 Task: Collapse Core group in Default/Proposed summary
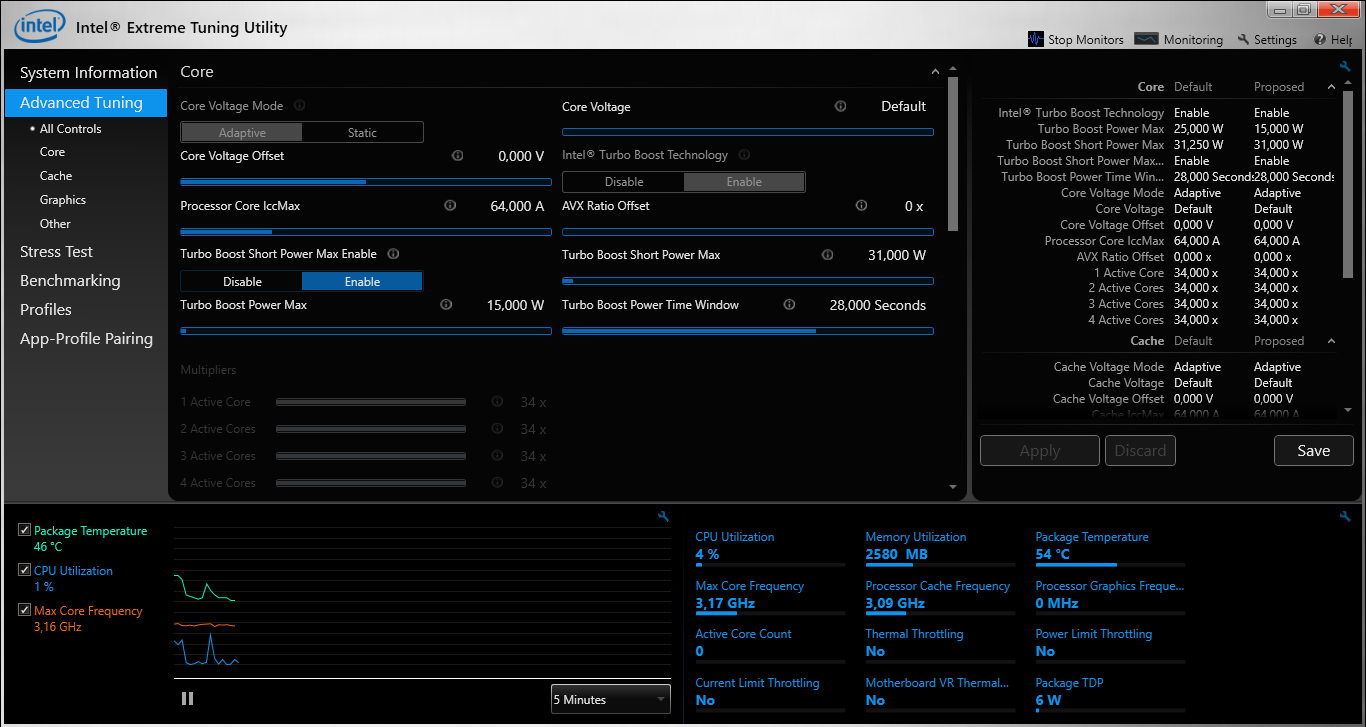[1331, 87]
